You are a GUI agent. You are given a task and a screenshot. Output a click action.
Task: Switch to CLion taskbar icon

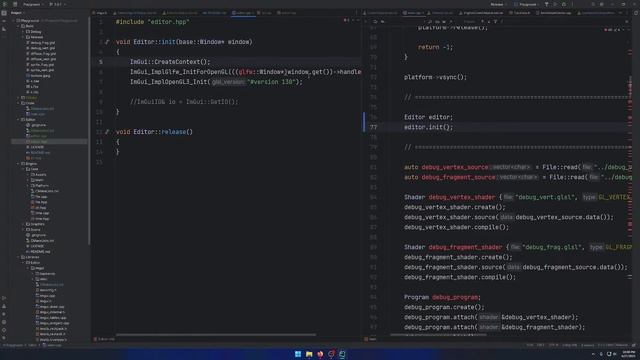click(x=342, y=354)
